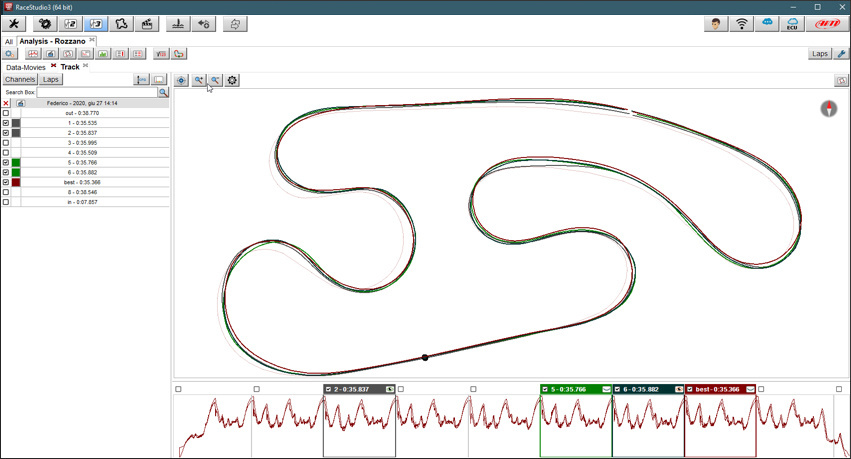851x459 pixels.
Task: Open track view settings gear
Action: coord(232,80)
